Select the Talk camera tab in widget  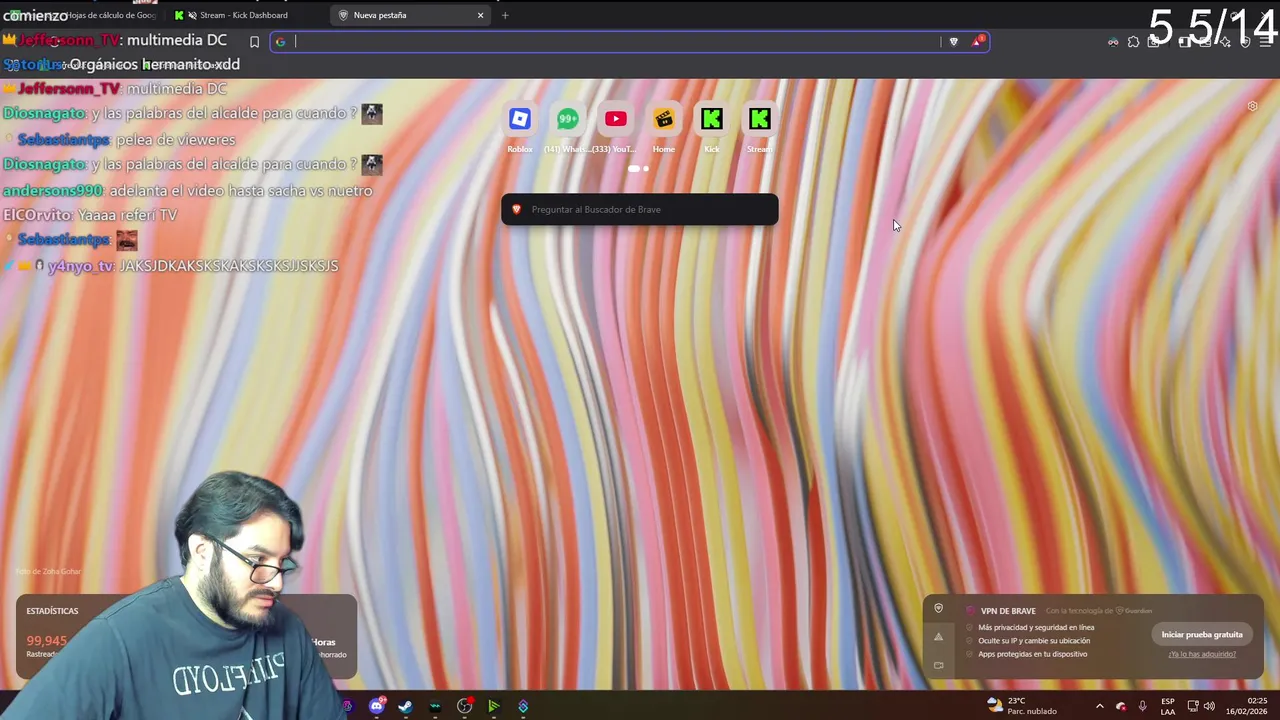click(x=938, y=665)
